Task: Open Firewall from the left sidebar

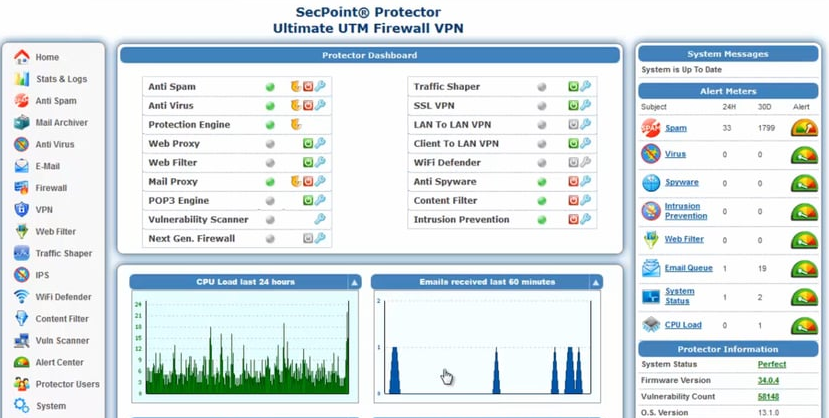Action: 50,188
